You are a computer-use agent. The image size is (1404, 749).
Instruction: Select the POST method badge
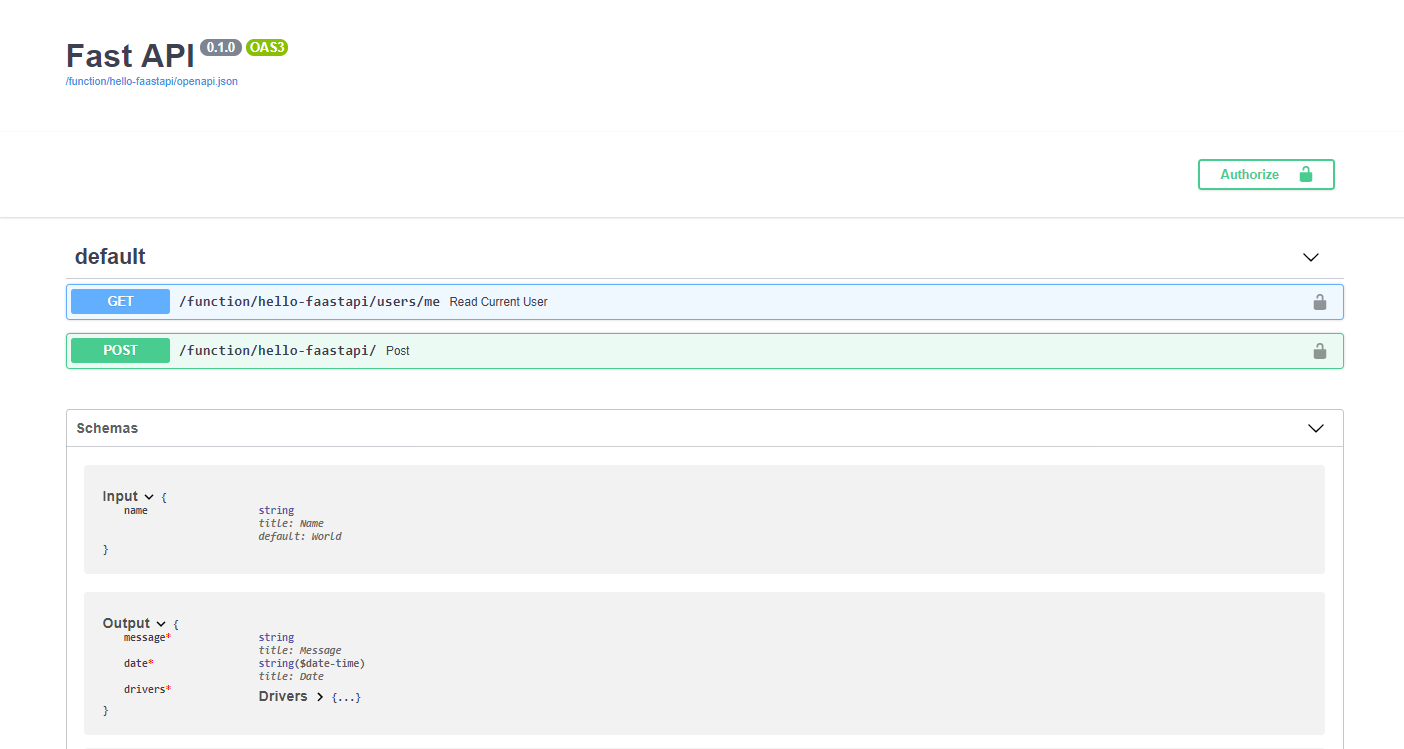pyautogui.click(x=119, y=350)
